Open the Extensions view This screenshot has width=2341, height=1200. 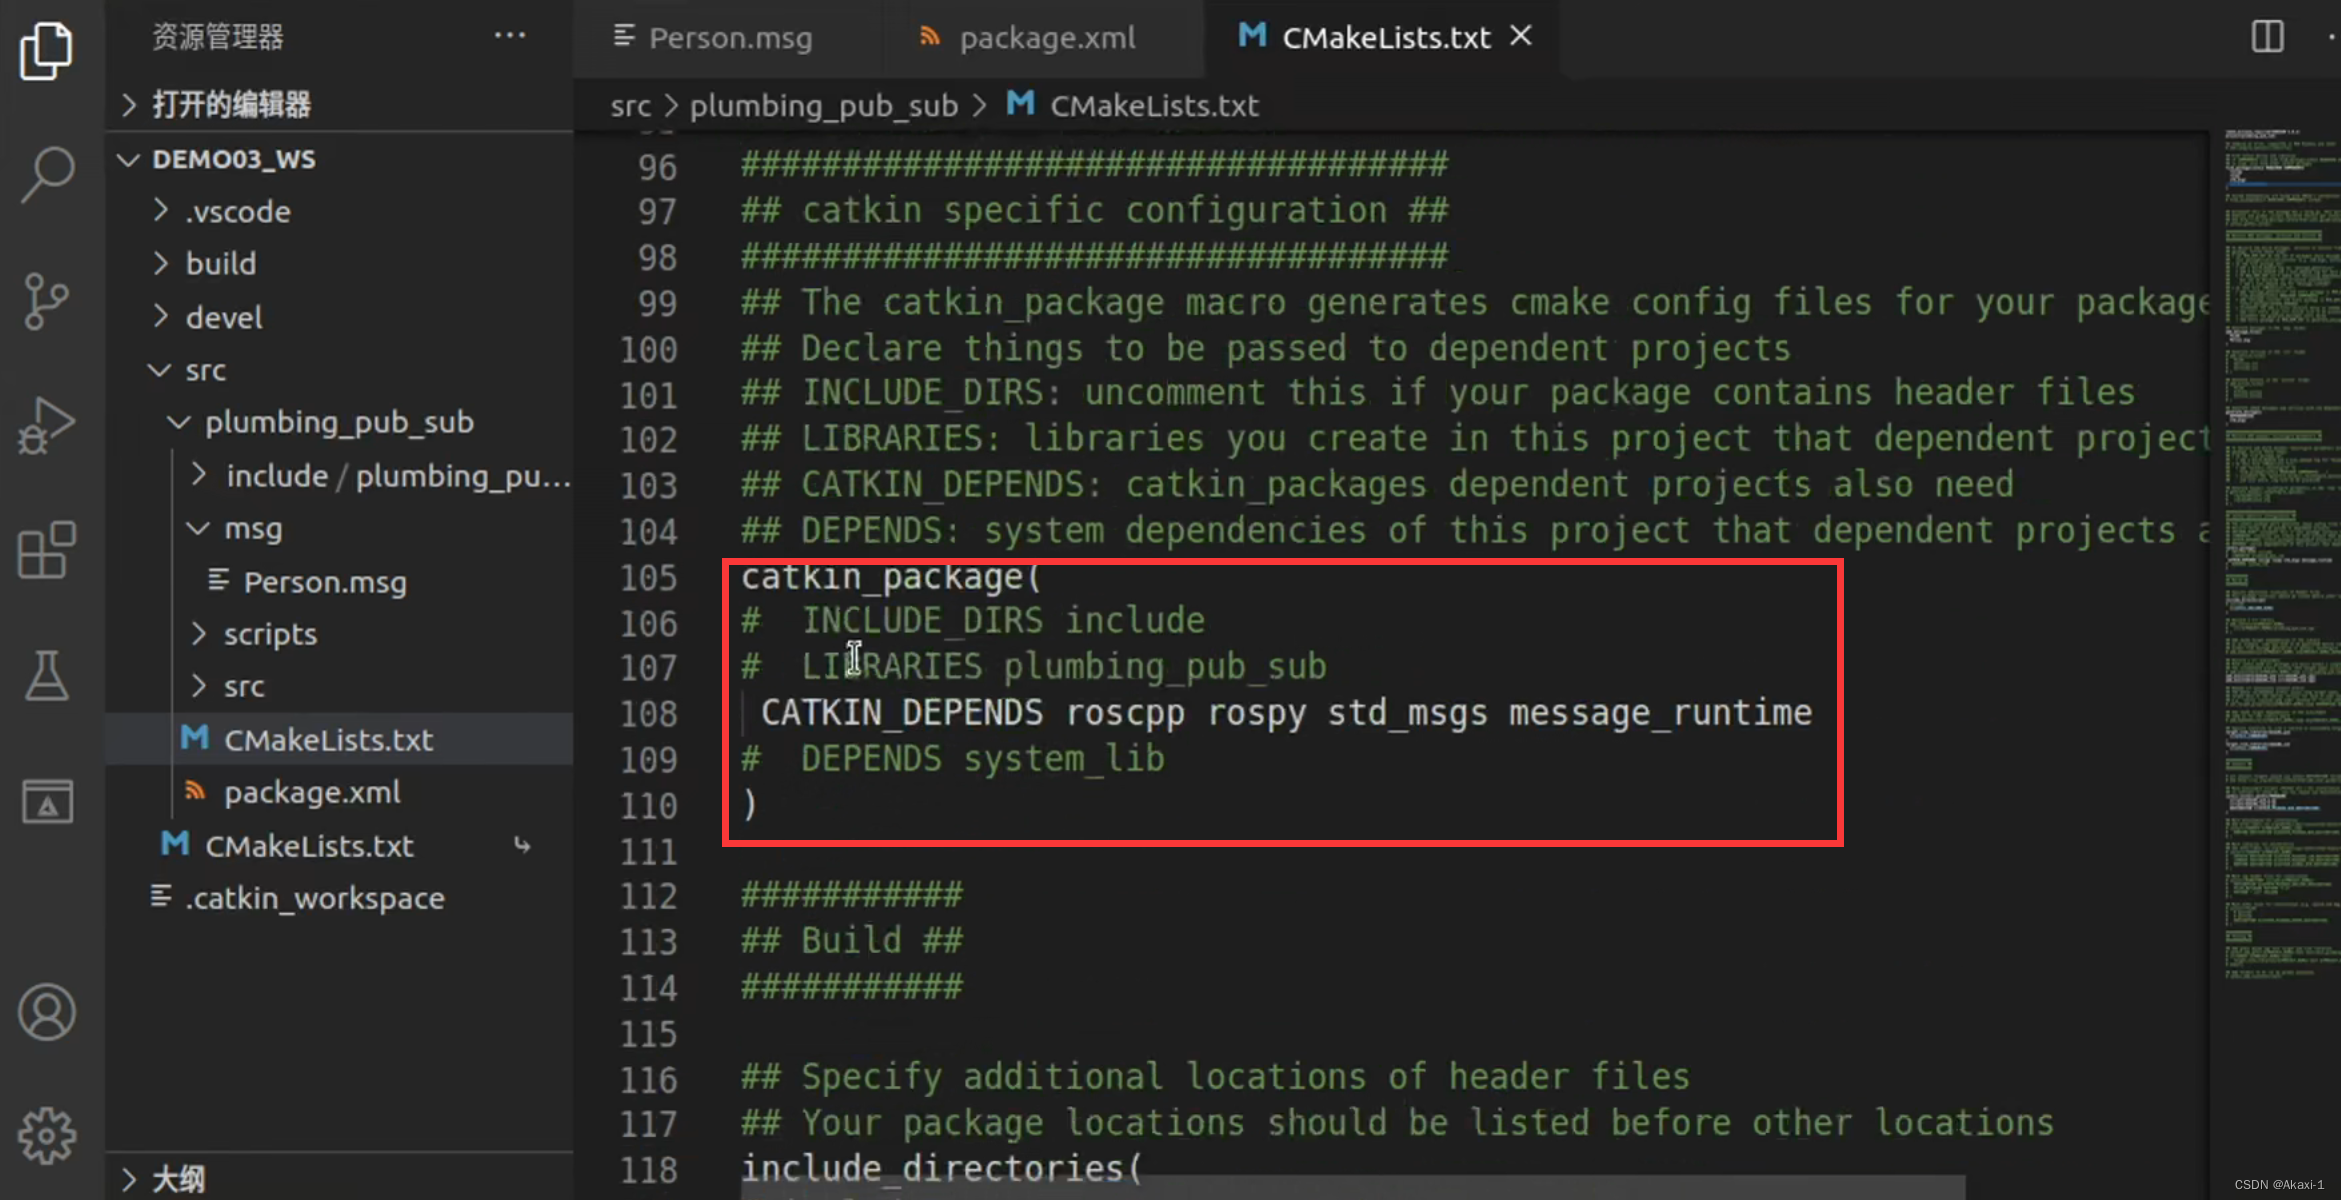coord(46,550)
